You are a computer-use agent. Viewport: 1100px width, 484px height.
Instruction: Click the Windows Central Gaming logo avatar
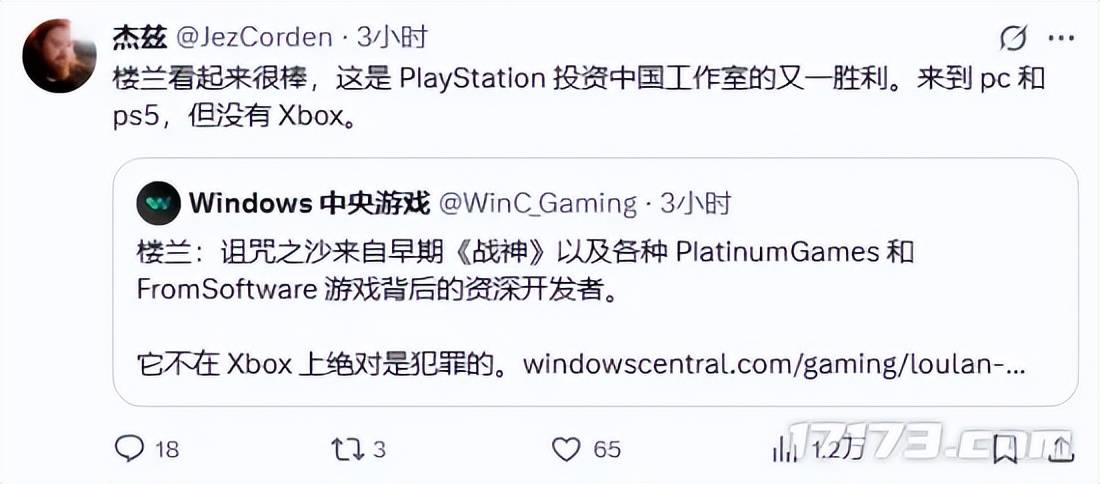159,203
